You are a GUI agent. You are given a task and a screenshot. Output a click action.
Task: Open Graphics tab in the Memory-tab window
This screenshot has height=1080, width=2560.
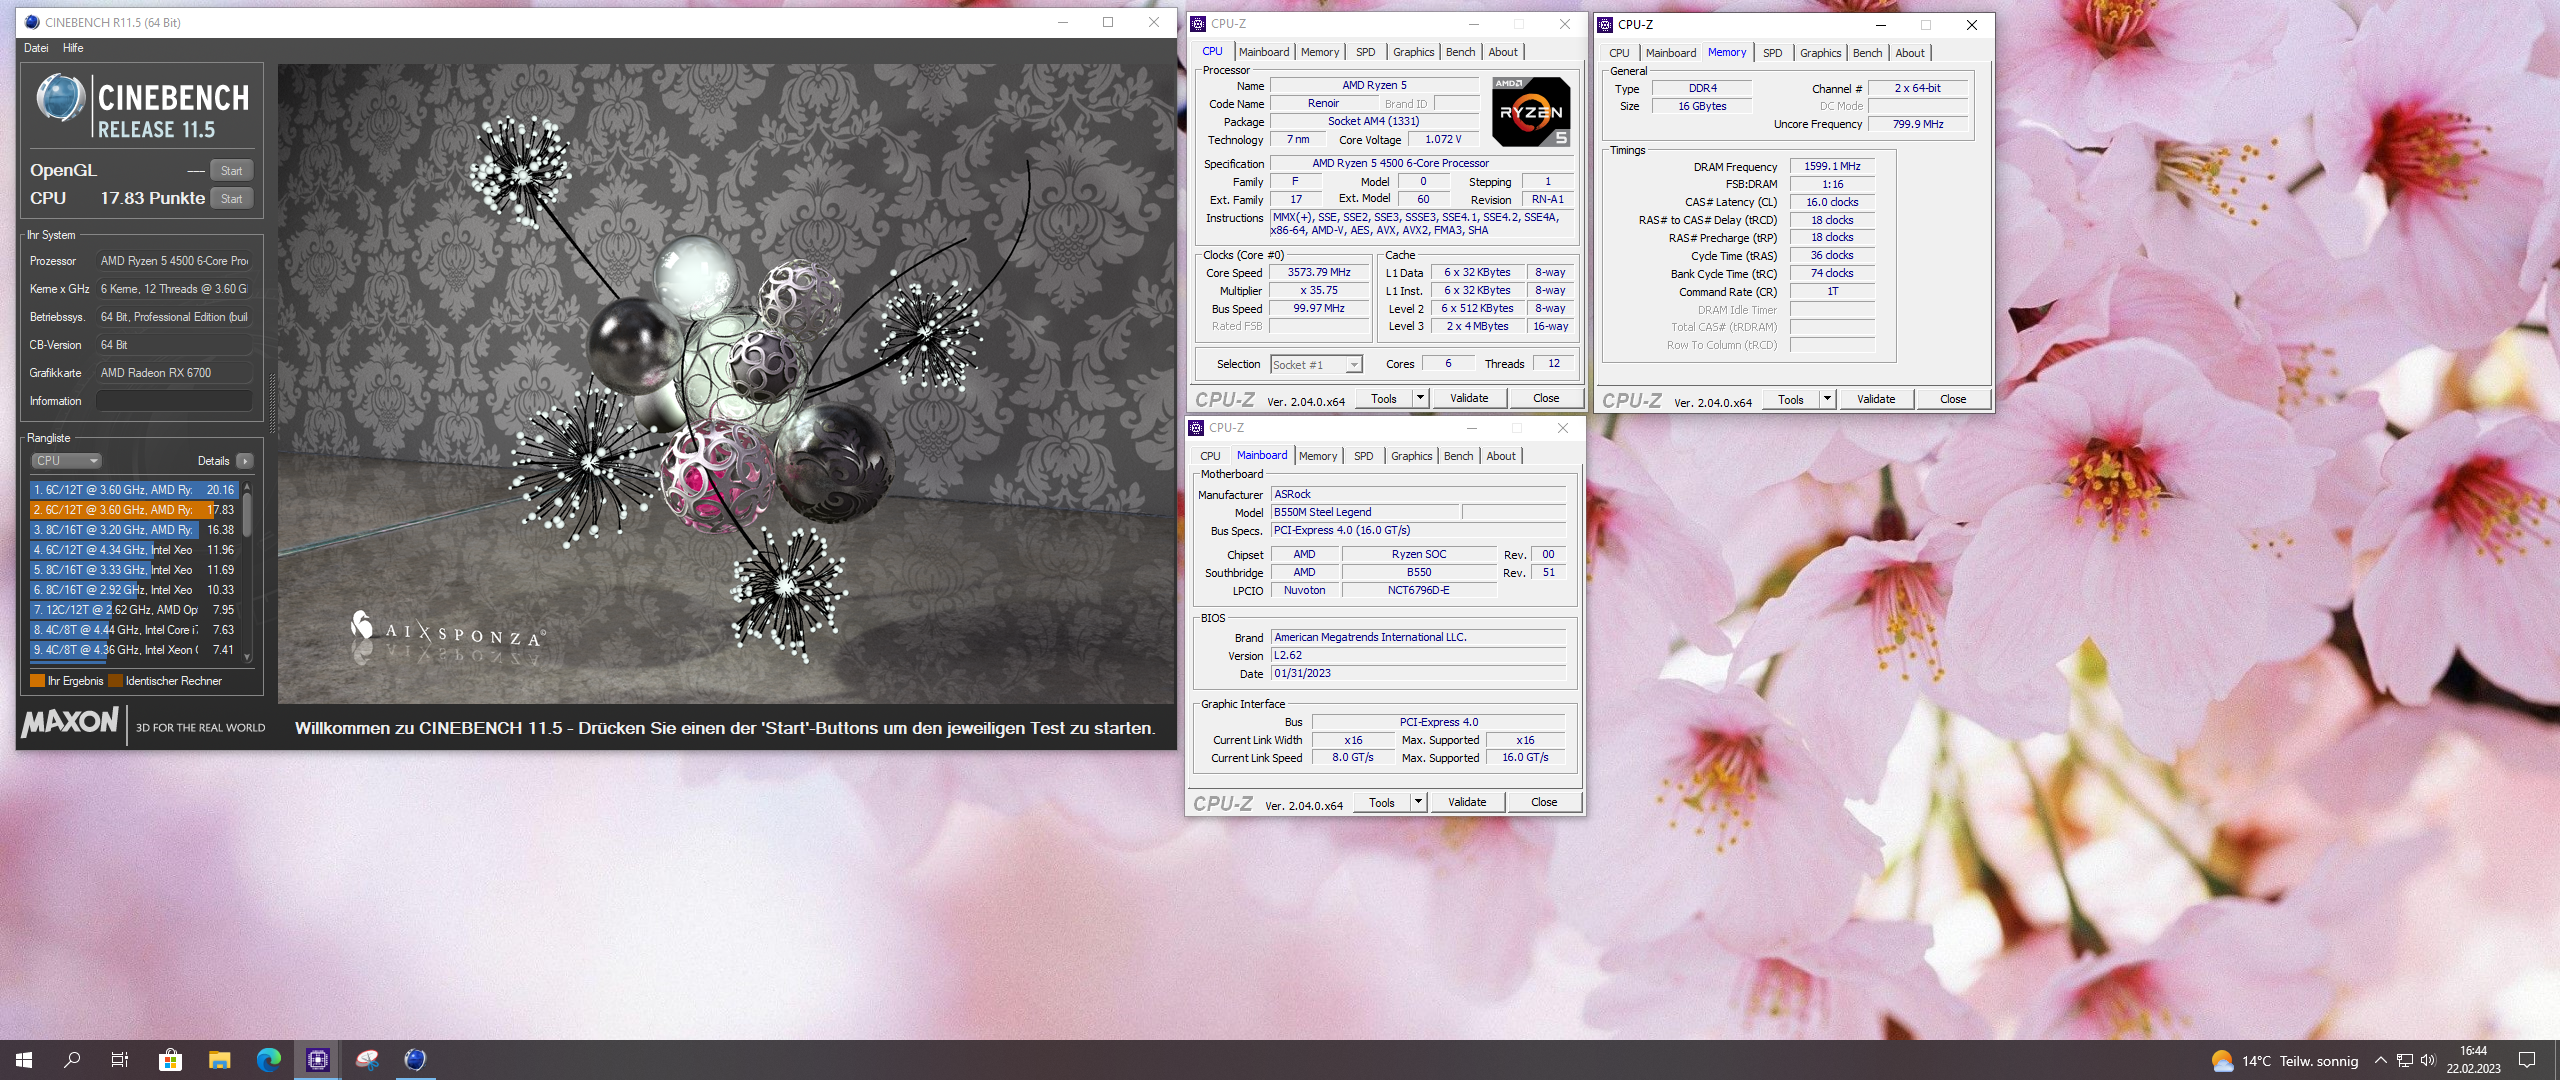1821,53
